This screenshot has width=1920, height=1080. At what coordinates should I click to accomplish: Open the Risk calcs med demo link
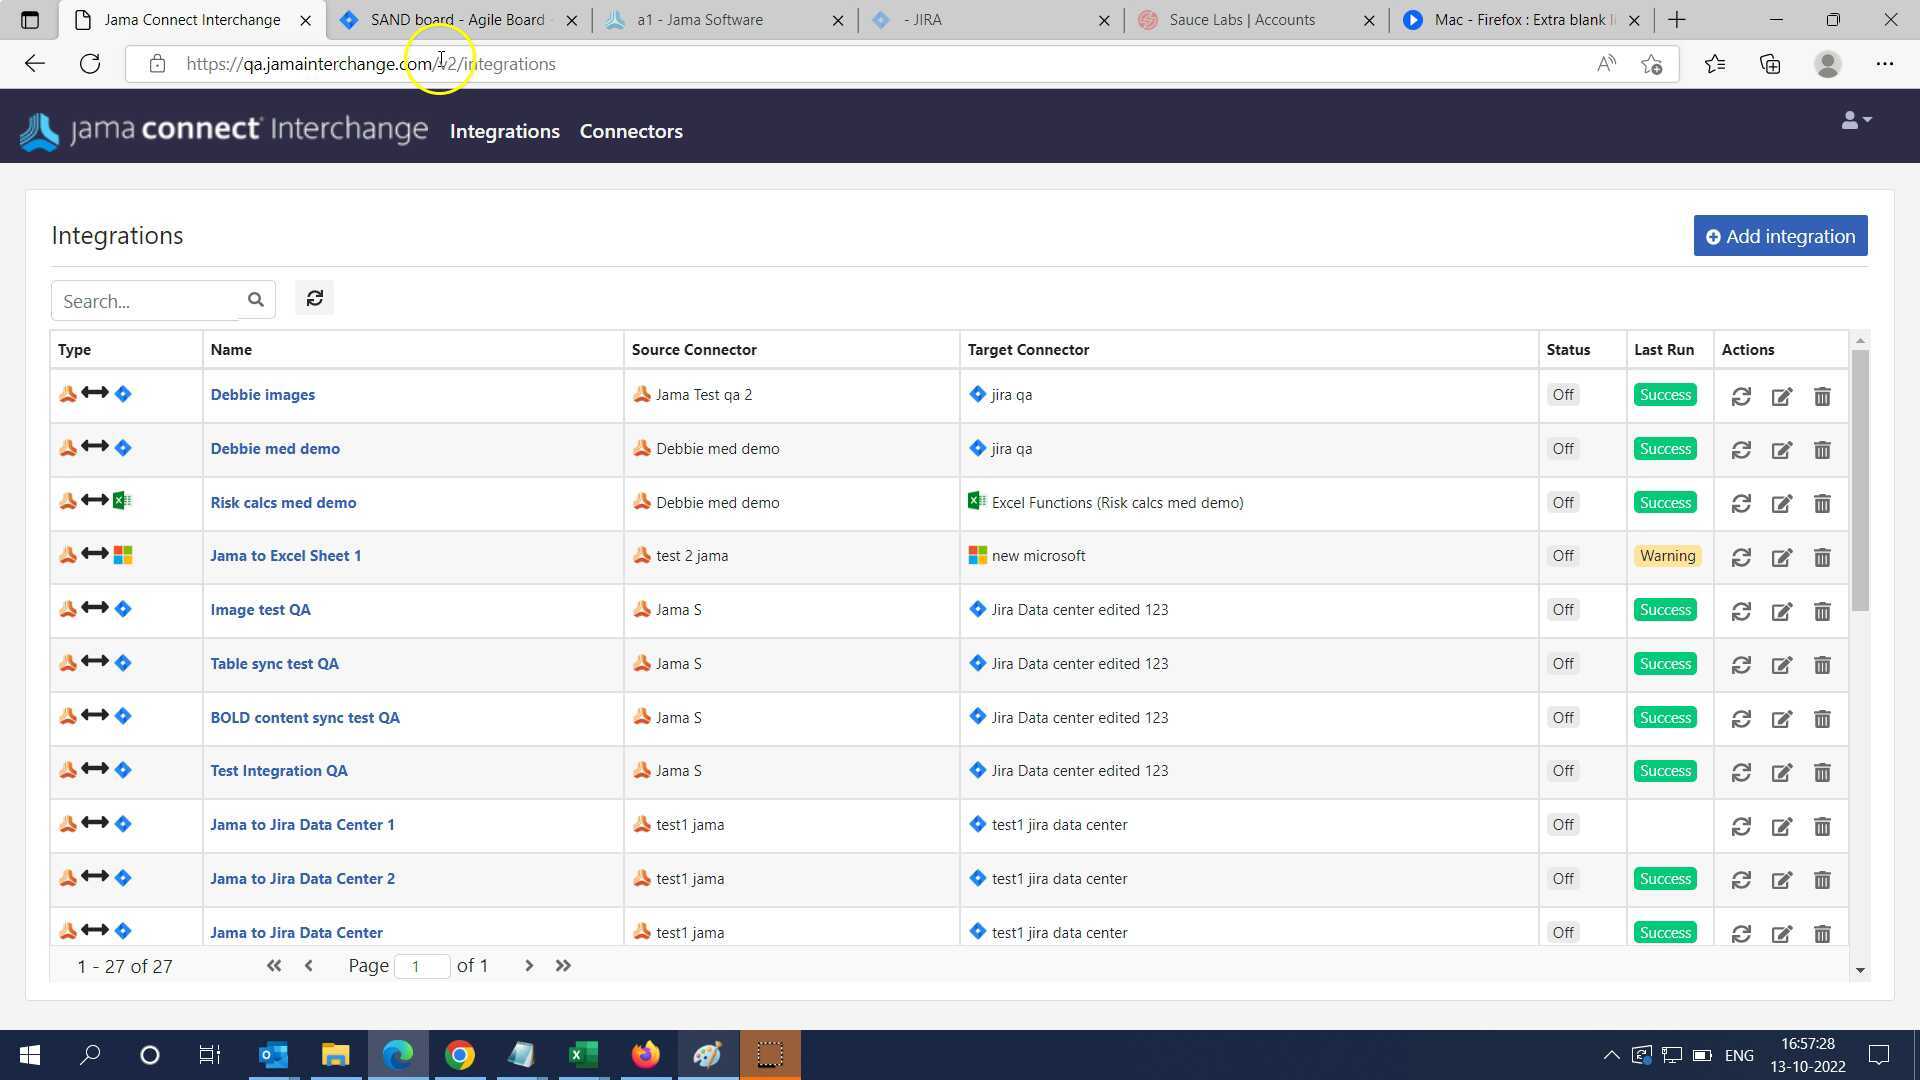(x=283, y=503)
